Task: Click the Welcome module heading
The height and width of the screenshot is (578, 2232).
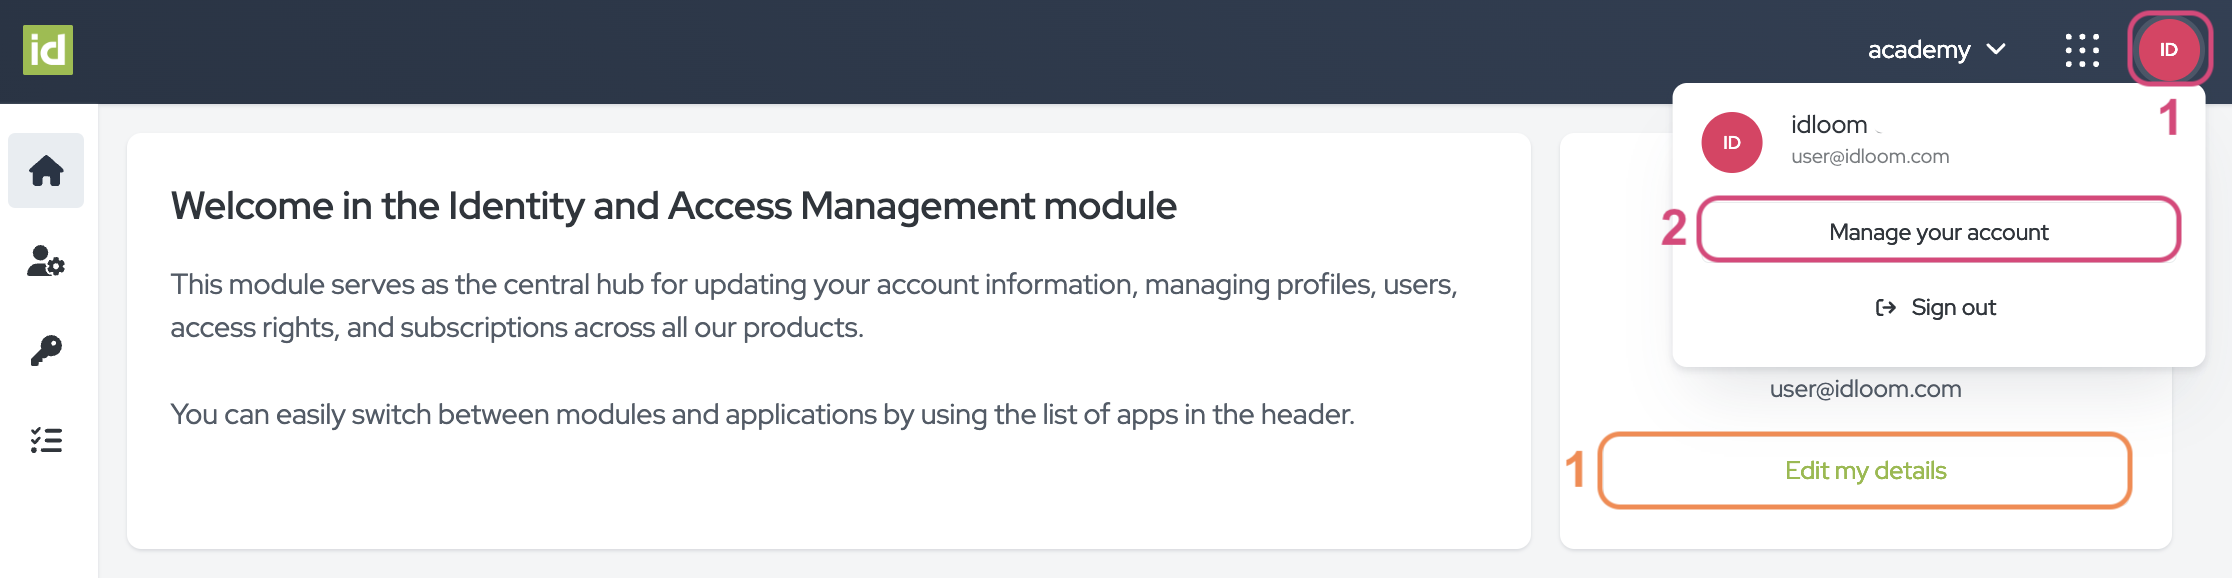Action: (x=673, y=206)
